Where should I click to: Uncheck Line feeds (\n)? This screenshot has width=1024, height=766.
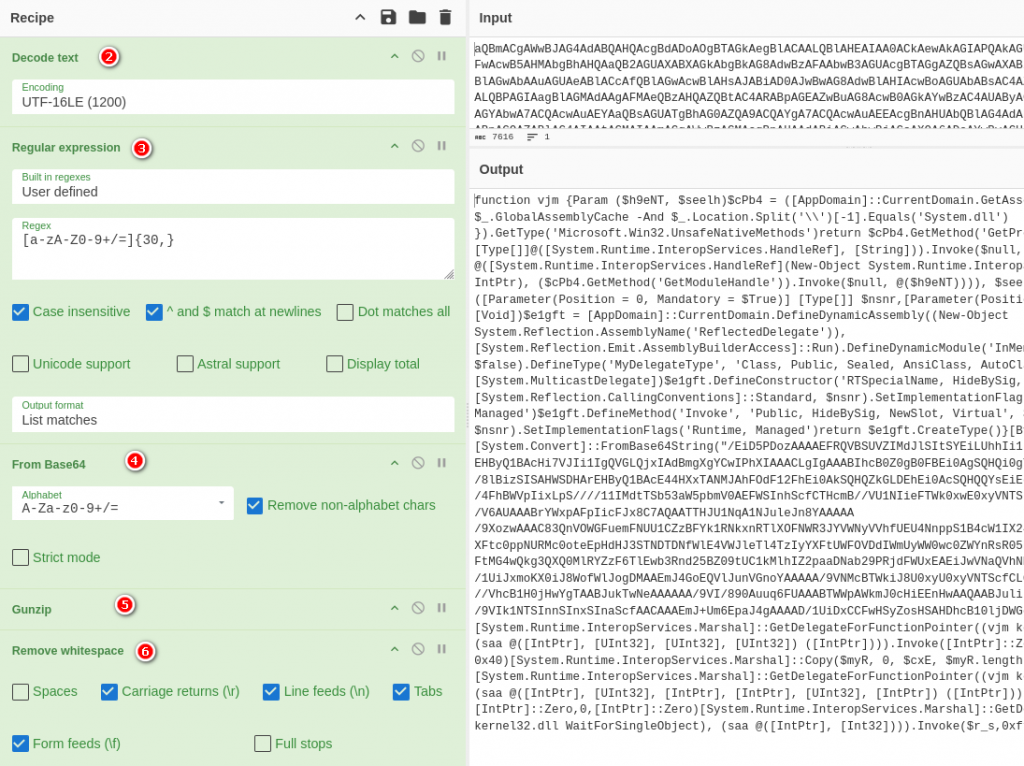[271, 692]
